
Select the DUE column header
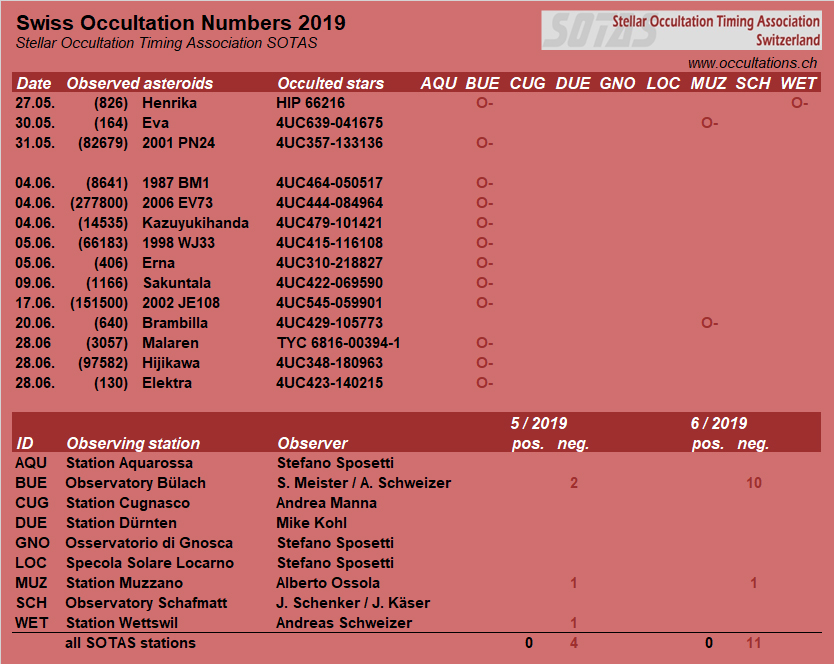tap(573, 83)
